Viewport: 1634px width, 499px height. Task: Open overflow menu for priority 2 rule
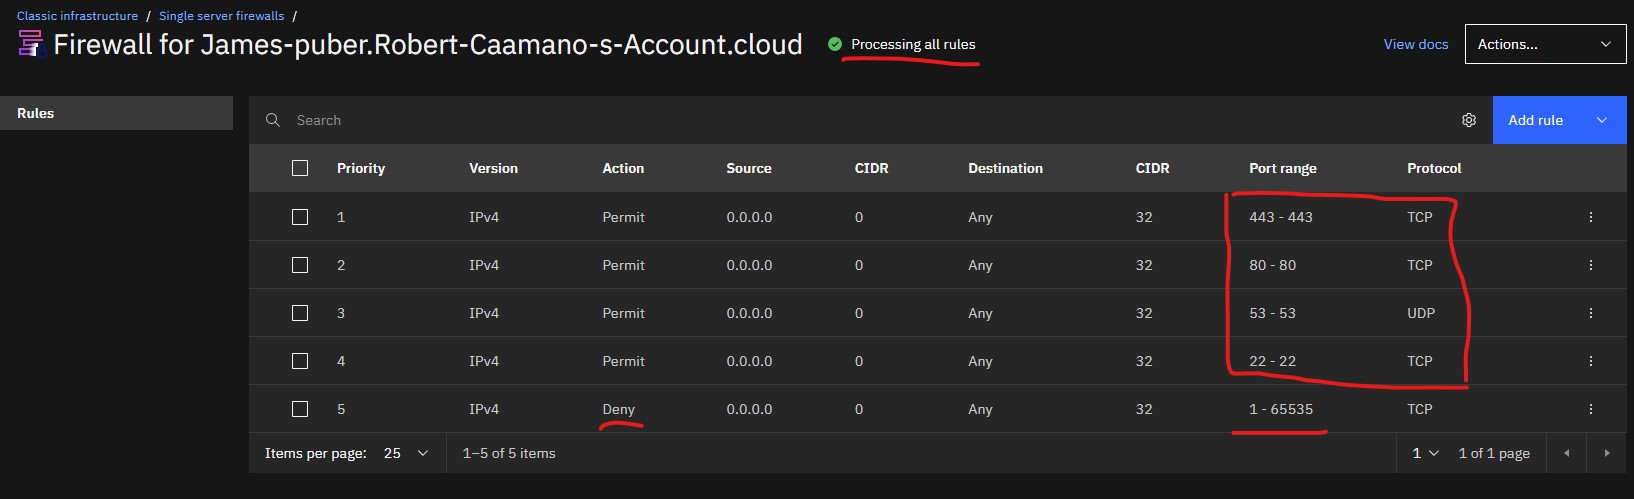click(x=1590, y=265)
